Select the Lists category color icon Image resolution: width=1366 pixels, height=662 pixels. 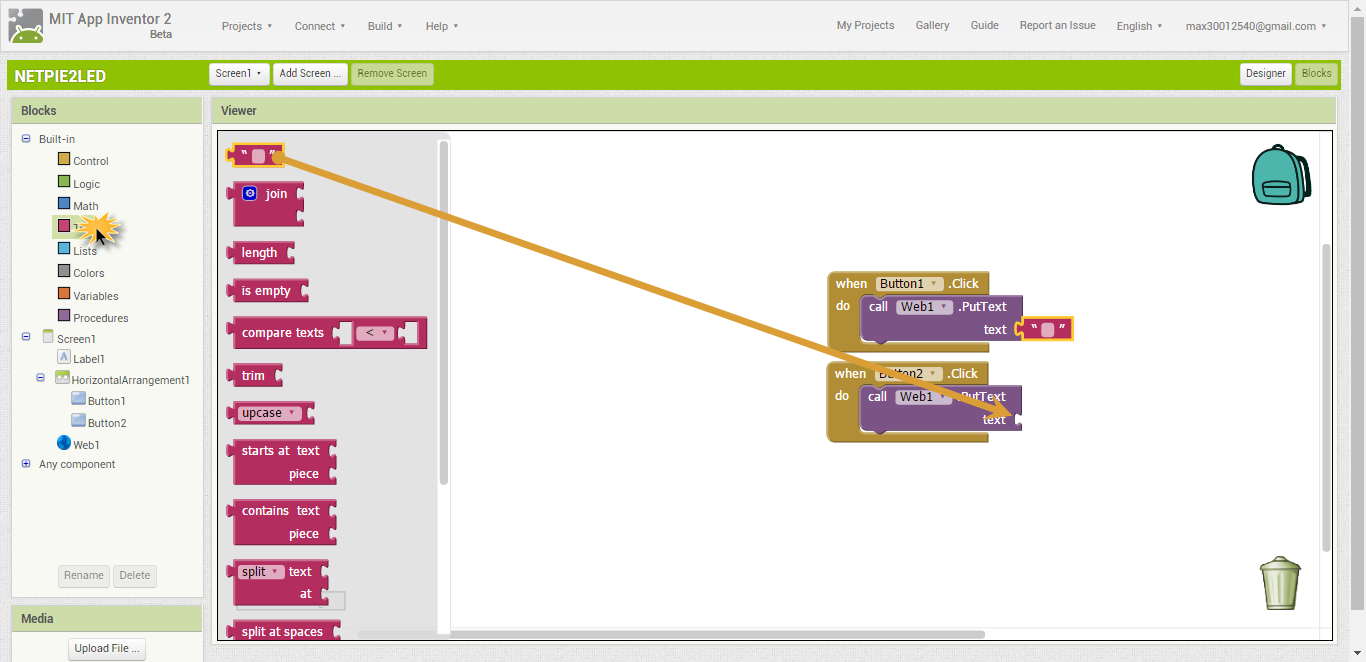[x=64, y=249]
